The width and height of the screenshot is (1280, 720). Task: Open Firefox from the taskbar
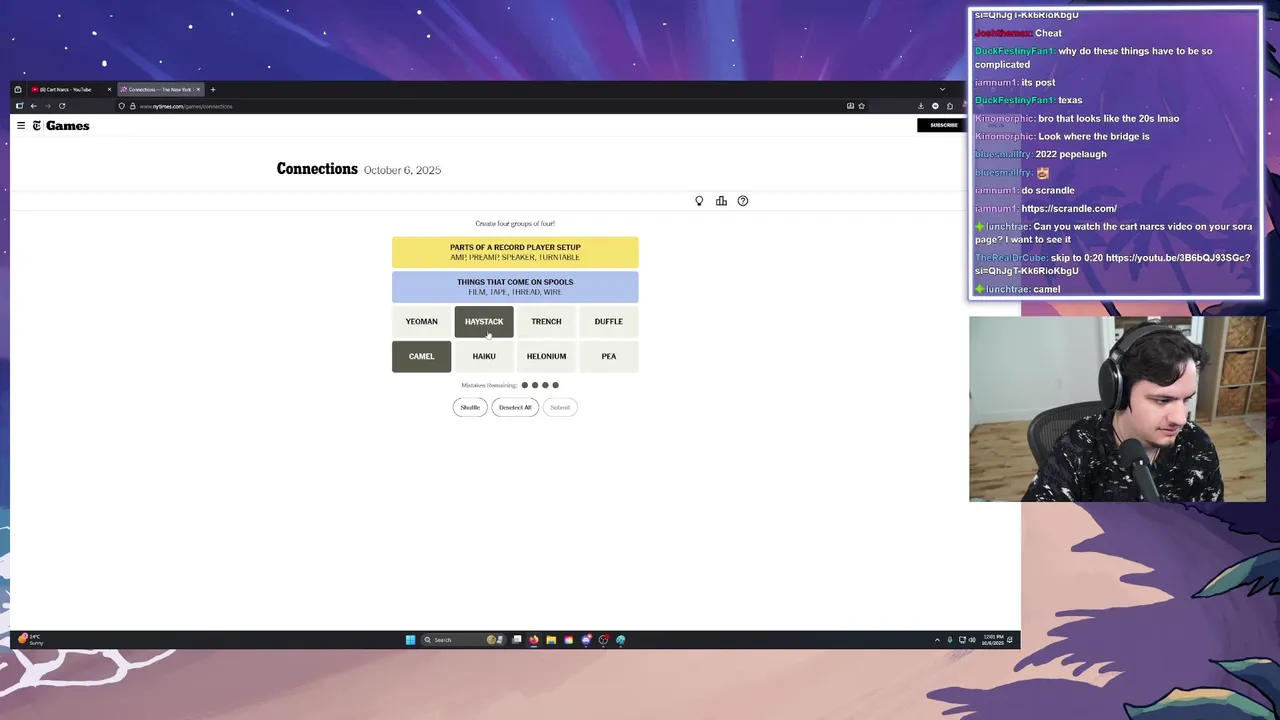[534, 640]
